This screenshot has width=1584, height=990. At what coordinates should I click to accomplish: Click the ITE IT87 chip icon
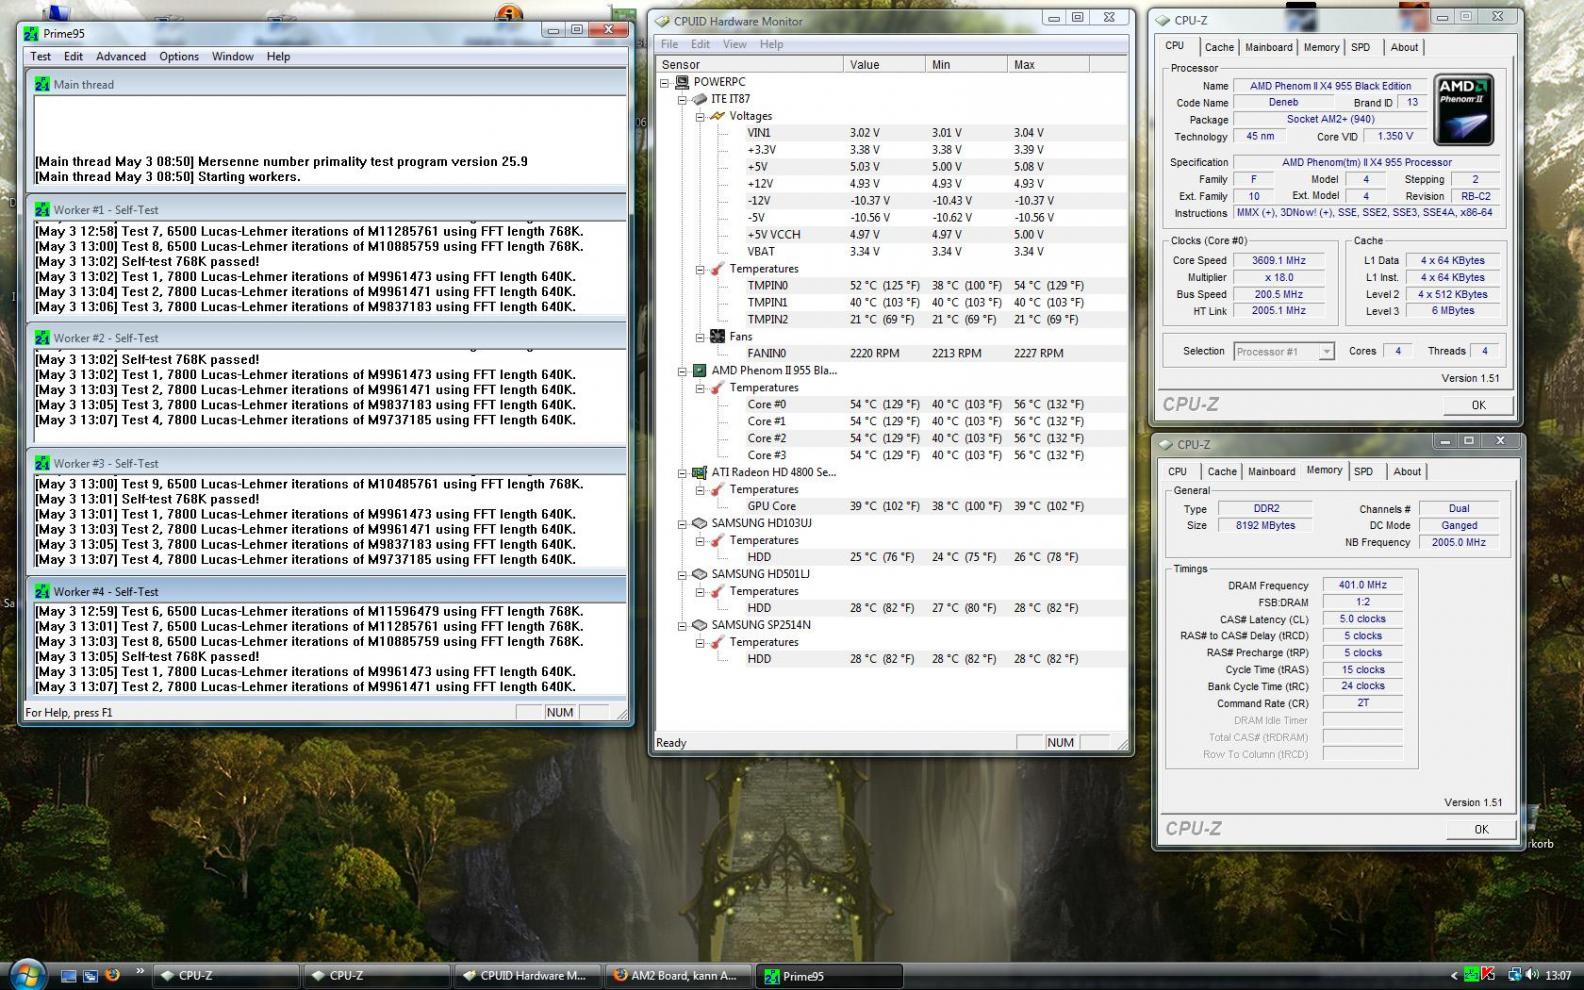click(700, 99)
